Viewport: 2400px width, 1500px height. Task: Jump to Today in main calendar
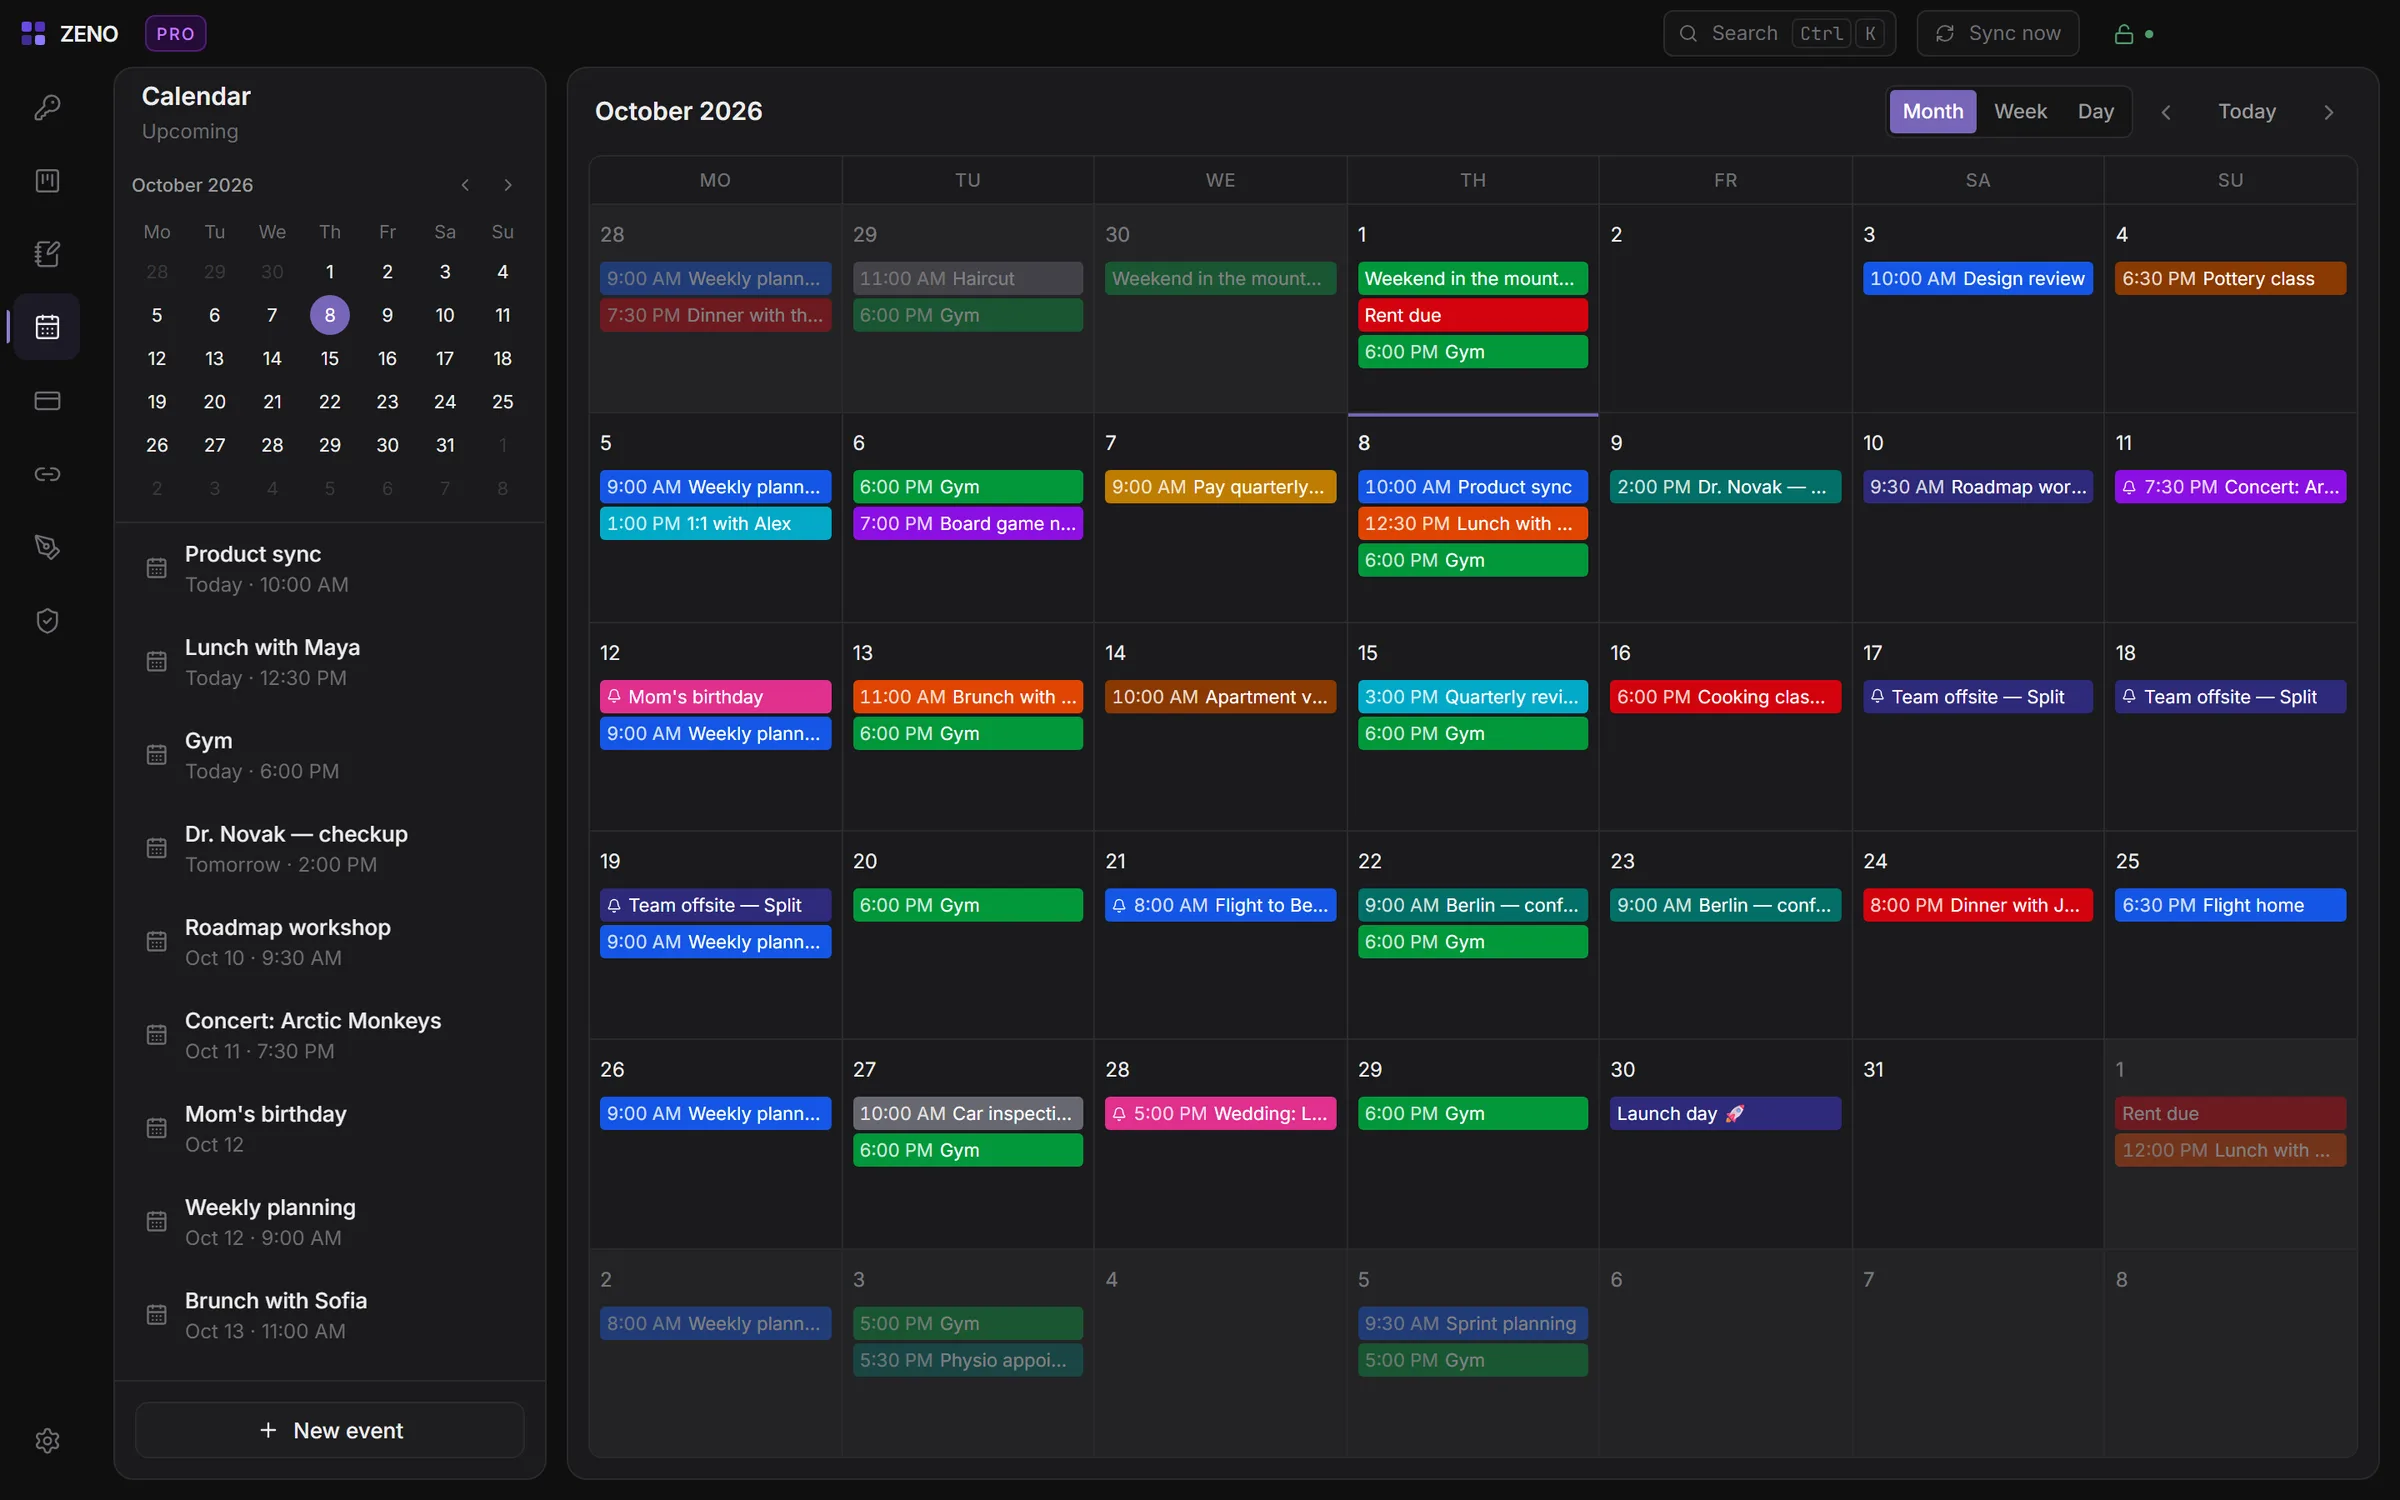pos(2246,111)
